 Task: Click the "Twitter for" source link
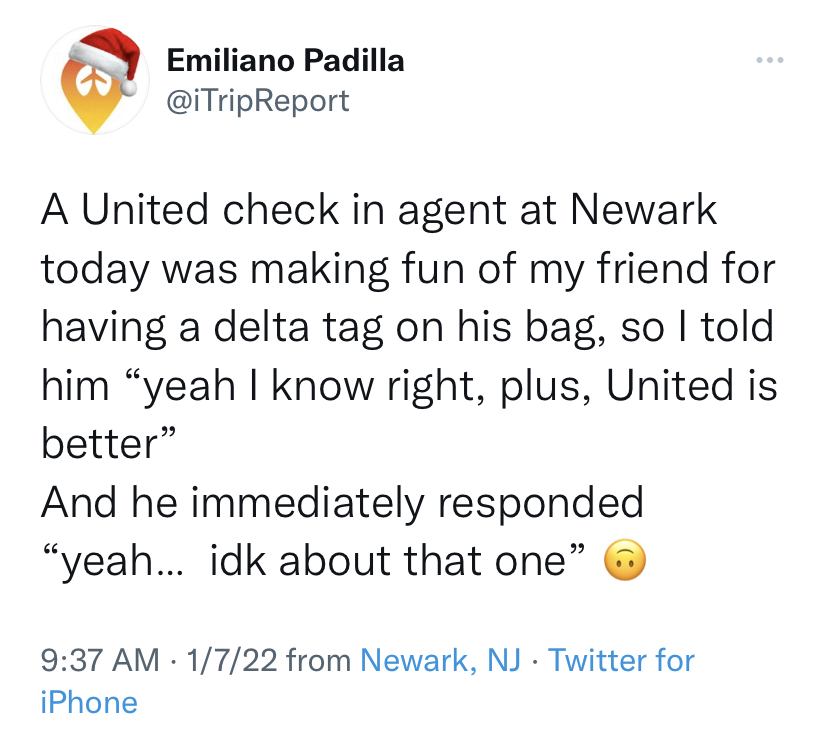[x=622, y=660]
